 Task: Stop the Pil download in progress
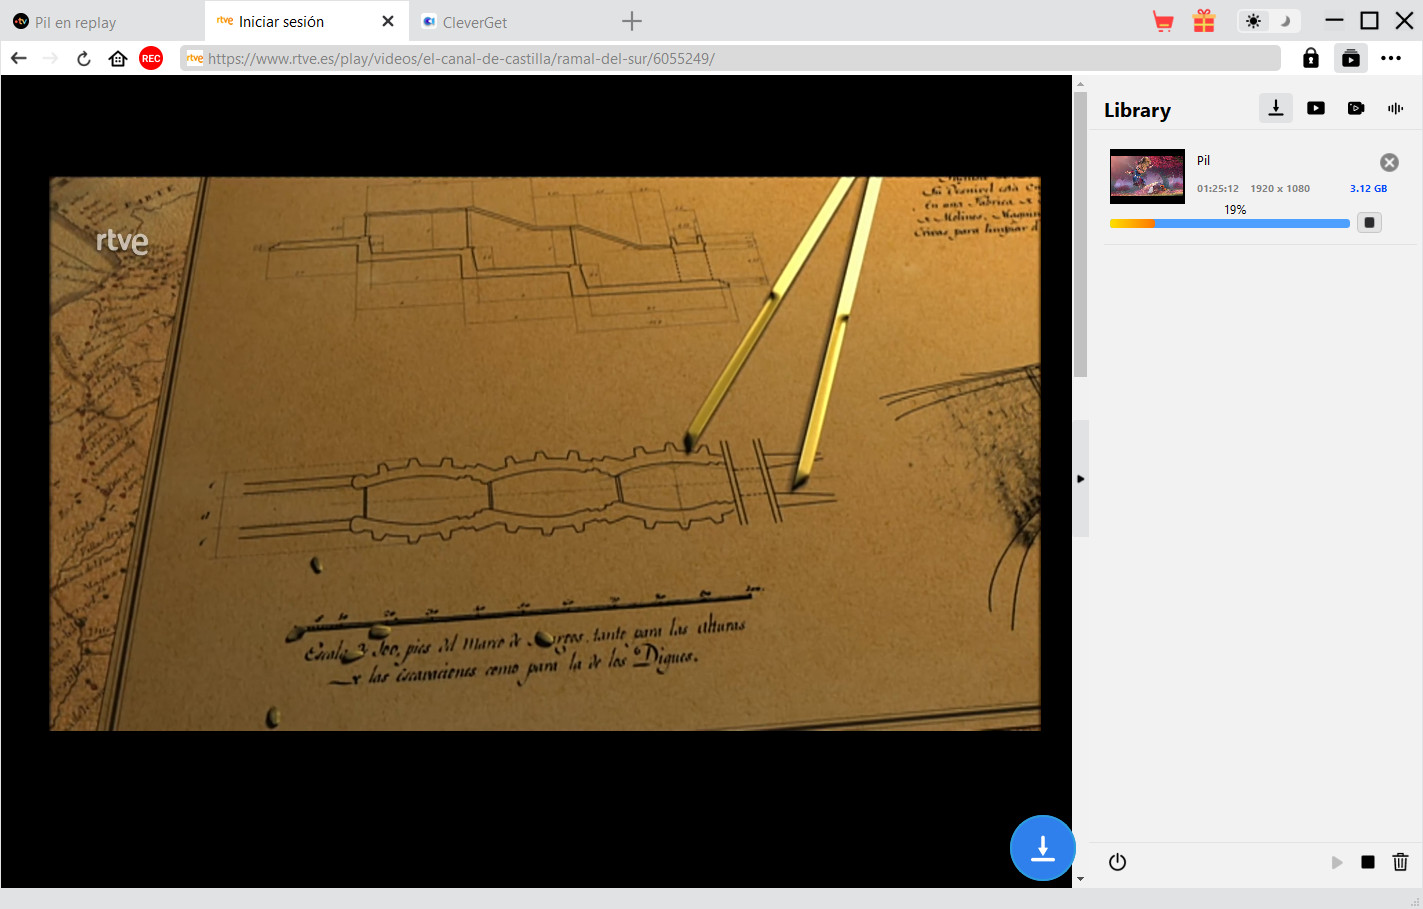coord(1370,222)
